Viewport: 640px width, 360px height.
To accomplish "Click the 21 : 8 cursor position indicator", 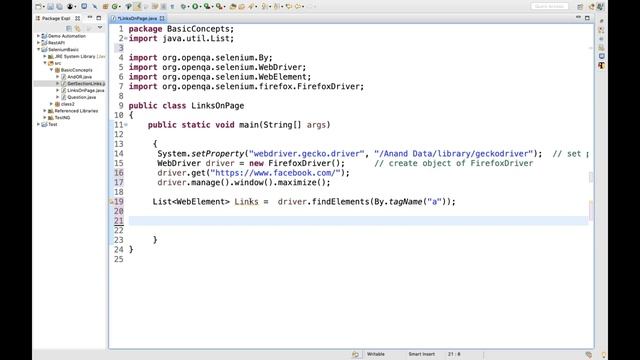I will (x=454, y=354).
